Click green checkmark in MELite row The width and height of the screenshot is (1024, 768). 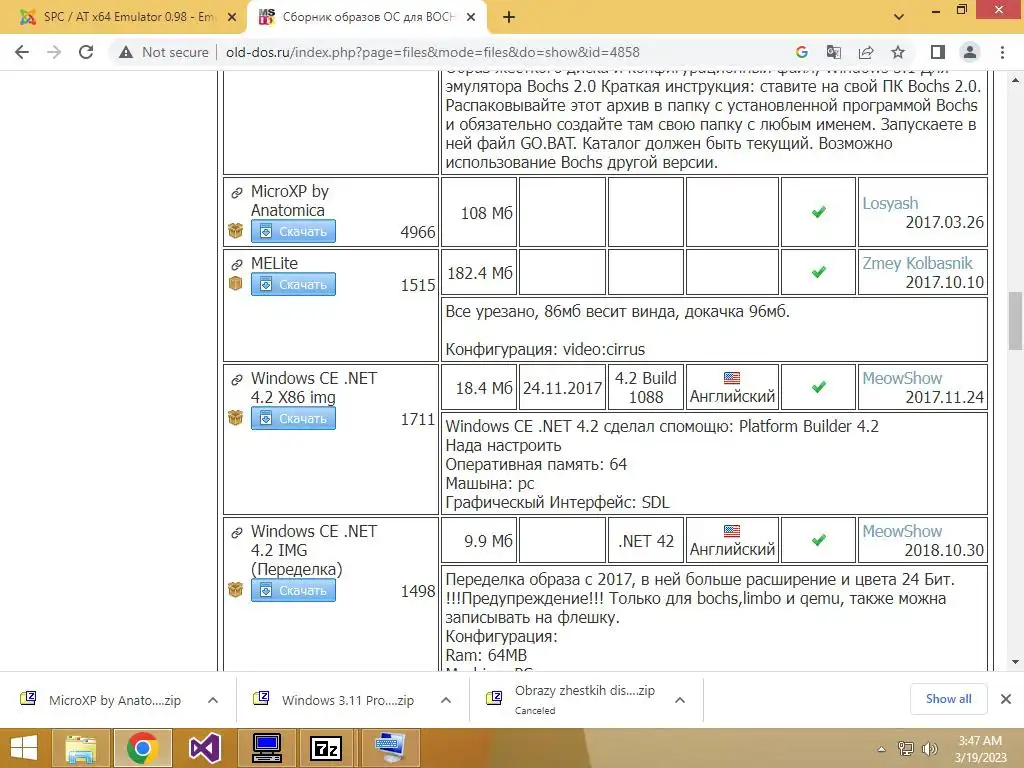pos(818,272)
